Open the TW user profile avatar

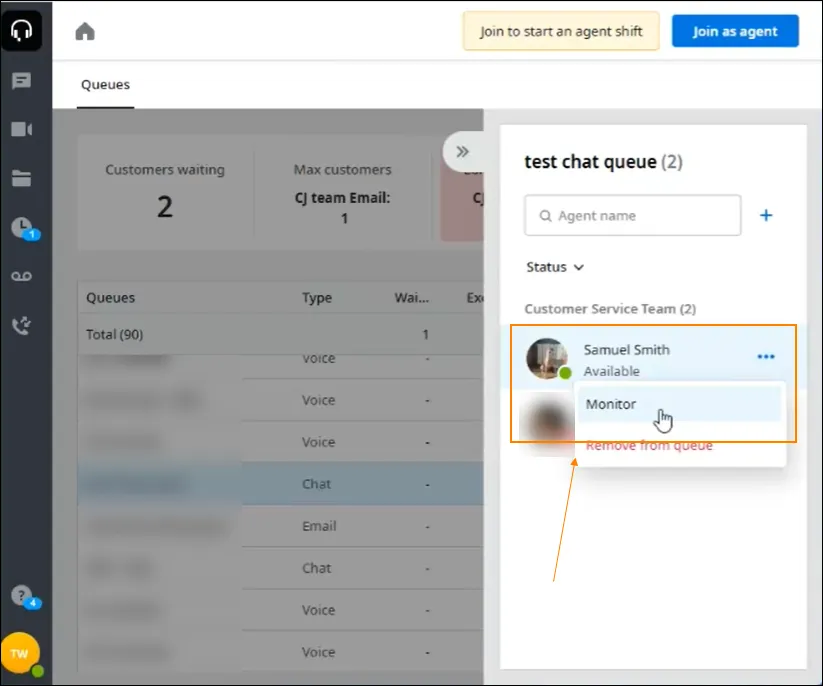pyautogui.click(x=20, y=653)
